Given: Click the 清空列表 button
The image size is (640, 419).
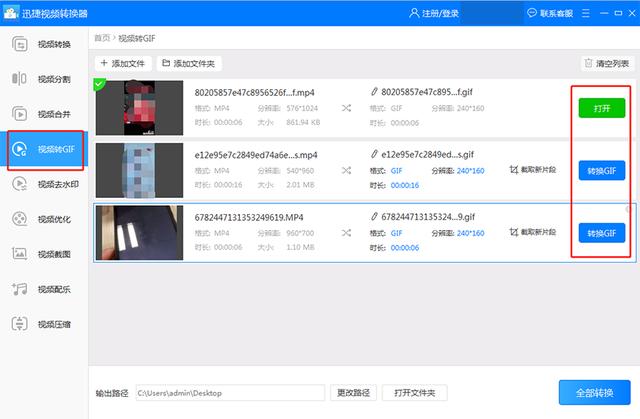Looking at the screenshot, I should (607, 63).
